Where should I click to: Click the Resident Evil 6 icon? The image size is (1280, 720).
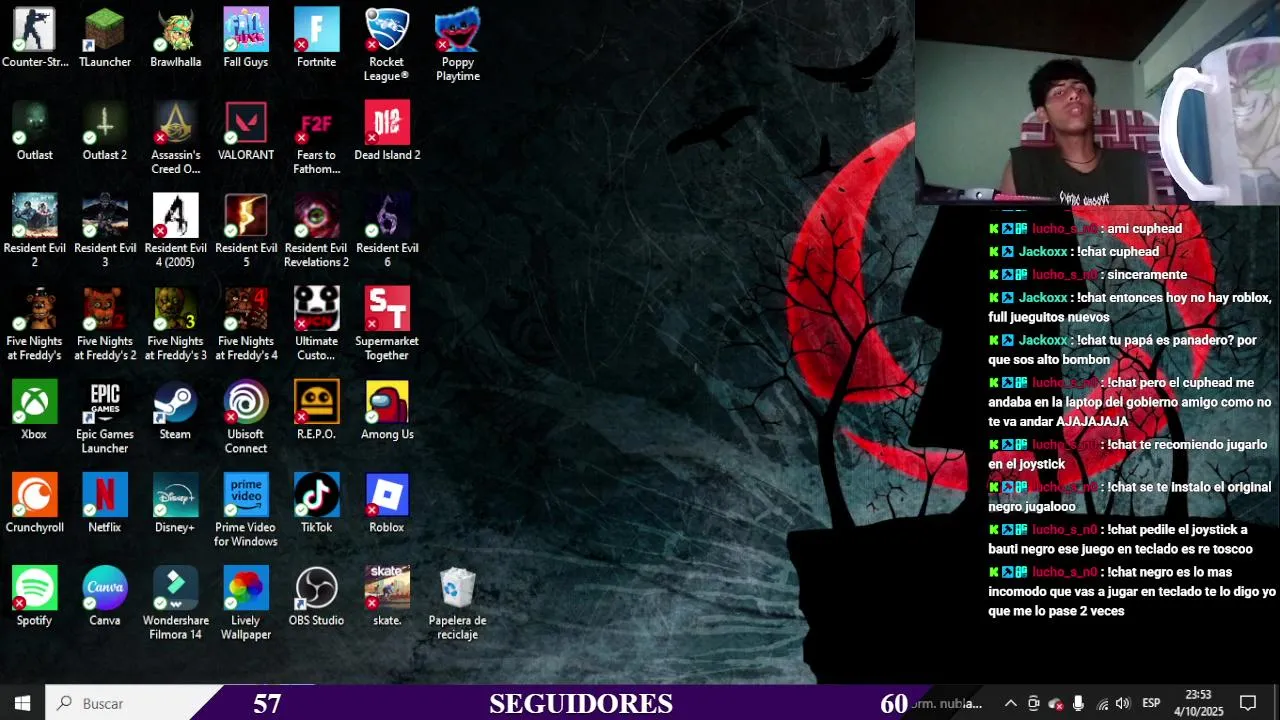pos(387,231)
